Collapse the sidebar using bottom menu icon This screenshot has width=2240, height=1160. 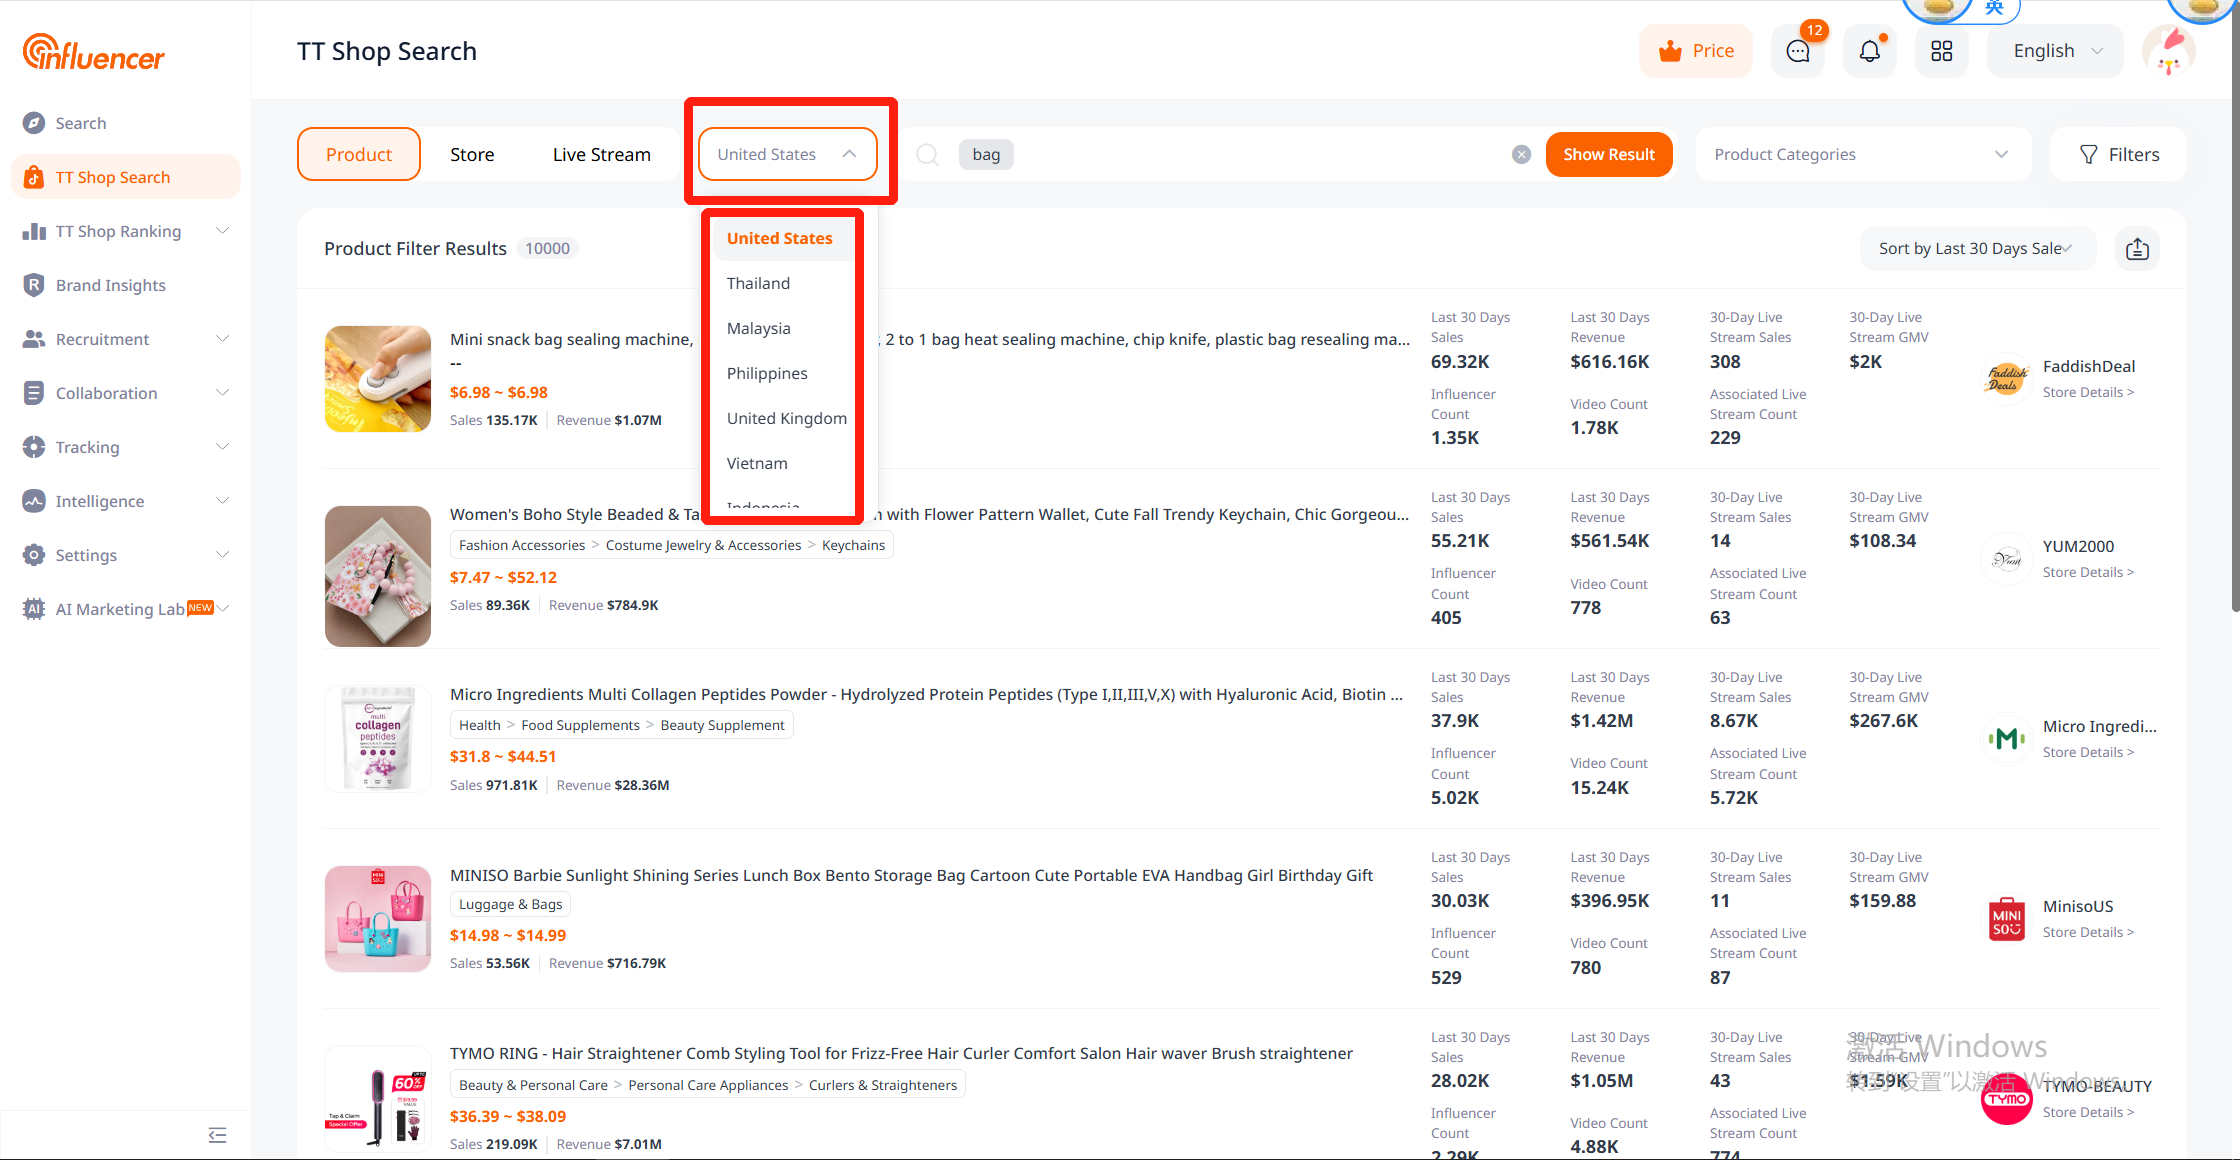pos(217,1134)
